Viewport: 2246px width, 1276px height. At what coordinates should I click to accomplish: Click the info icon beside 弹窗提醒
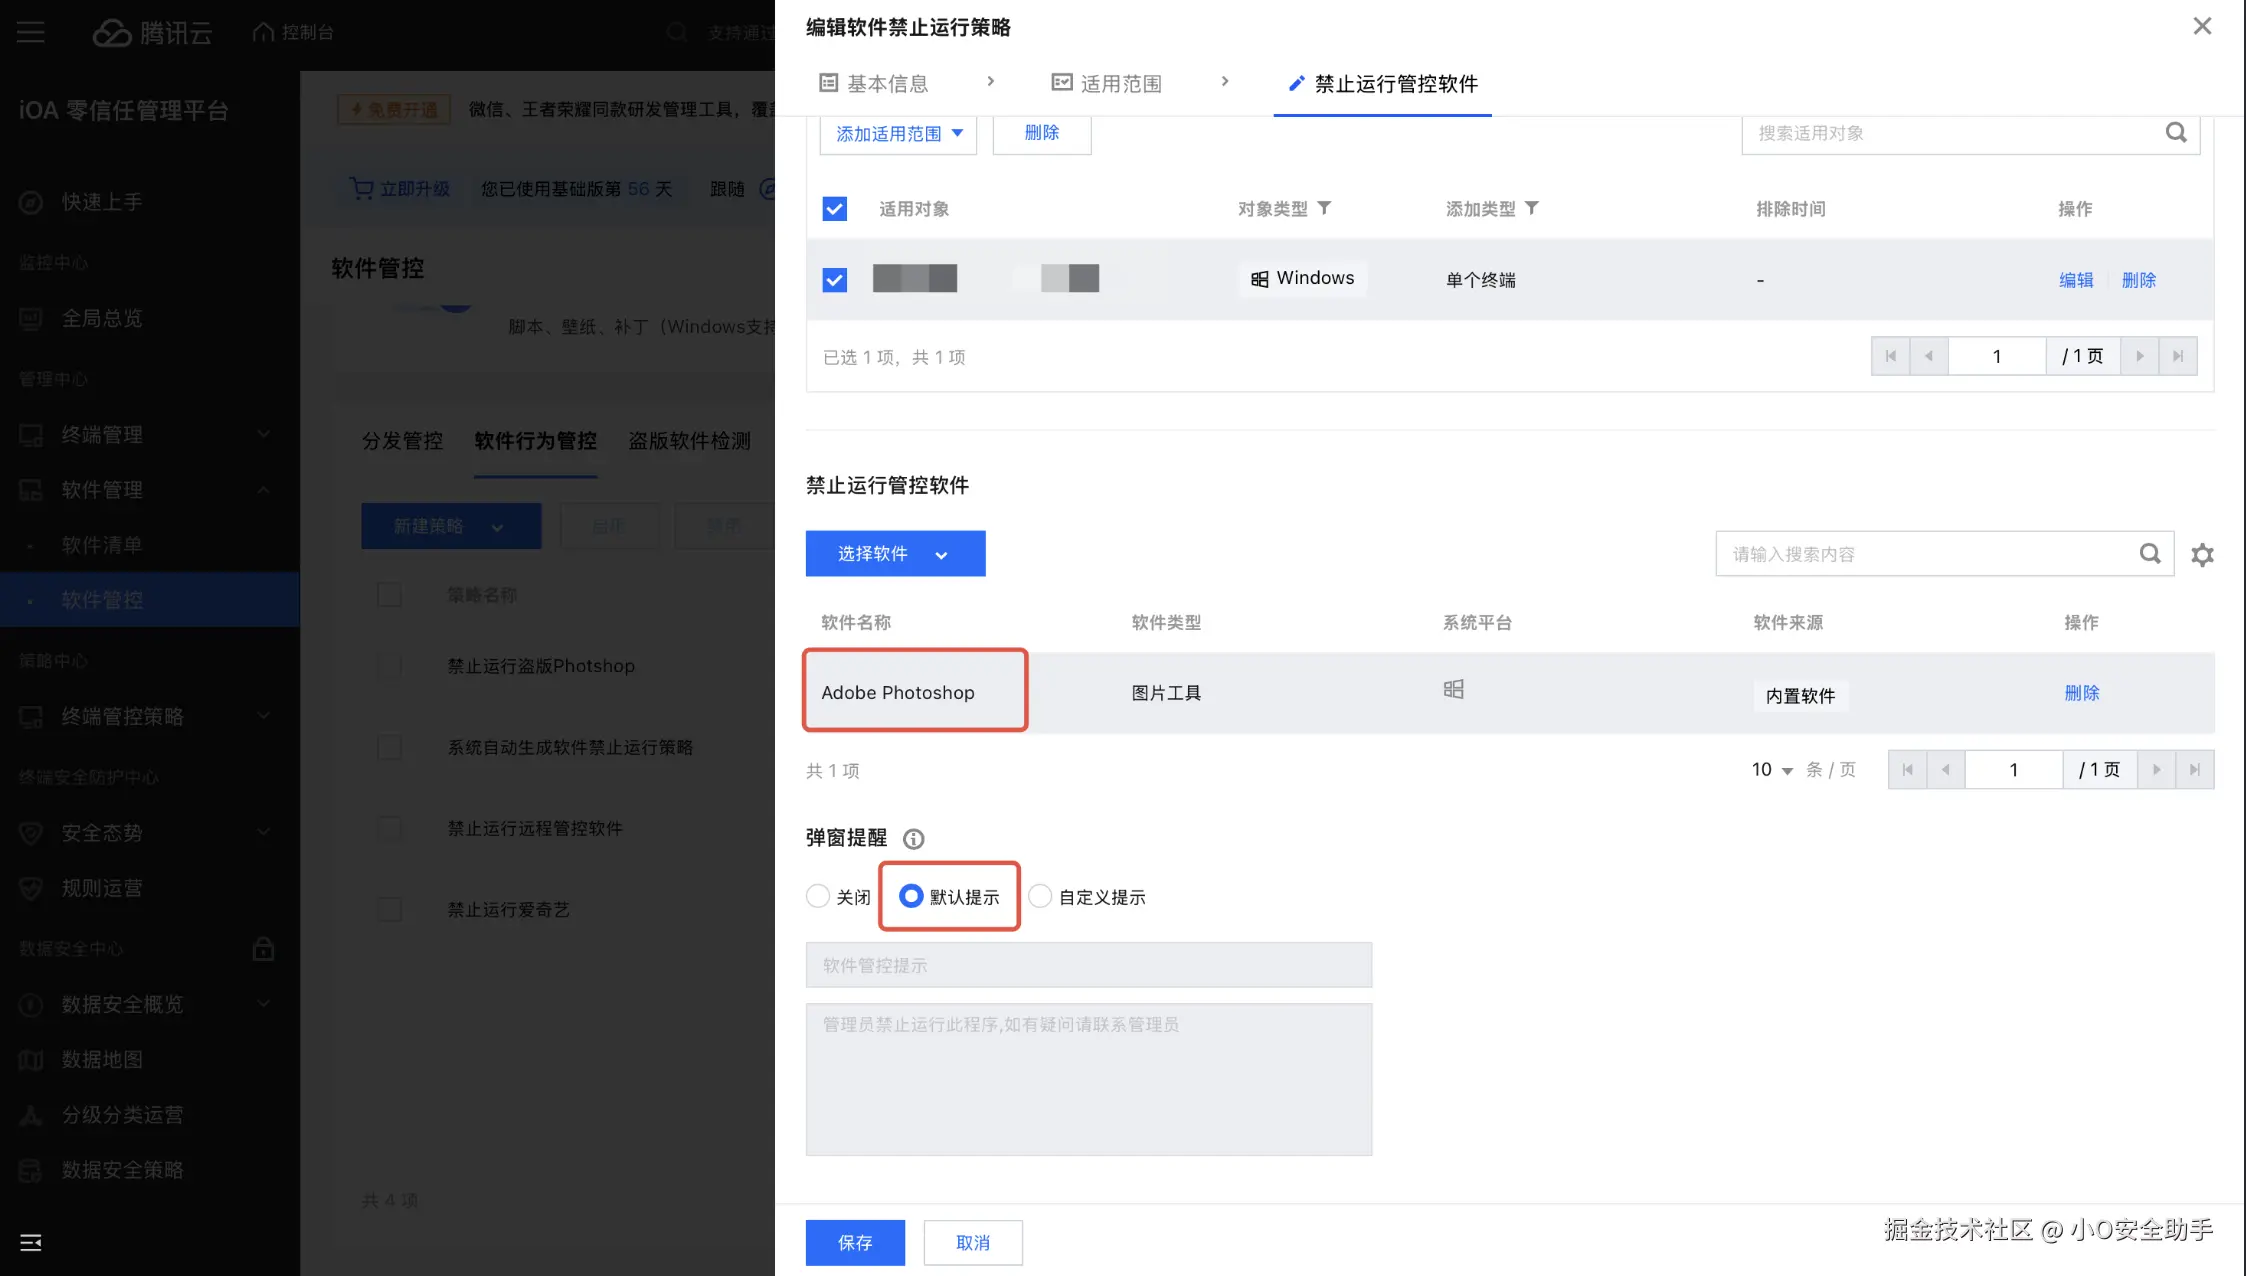click(x=913, y=838)
